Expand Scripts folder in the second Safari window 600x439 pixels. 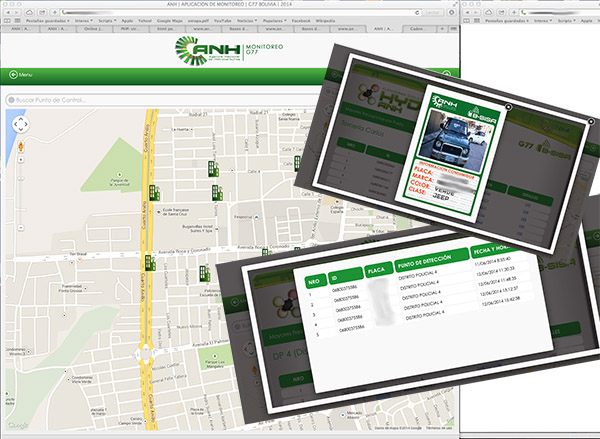(566, 21)
